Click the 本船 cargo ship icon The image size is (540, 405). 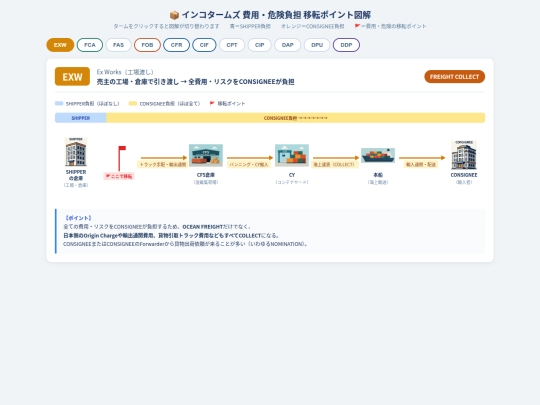tap(378, 156)
